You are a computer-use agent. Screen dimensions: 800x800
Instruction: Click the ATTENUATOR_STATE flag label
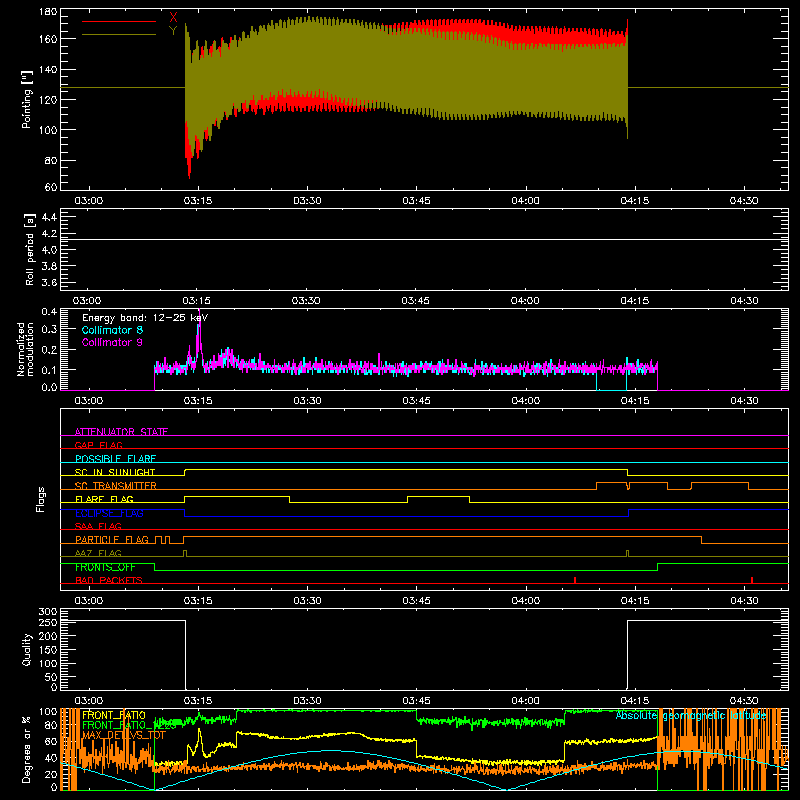(x=121, y=432)
